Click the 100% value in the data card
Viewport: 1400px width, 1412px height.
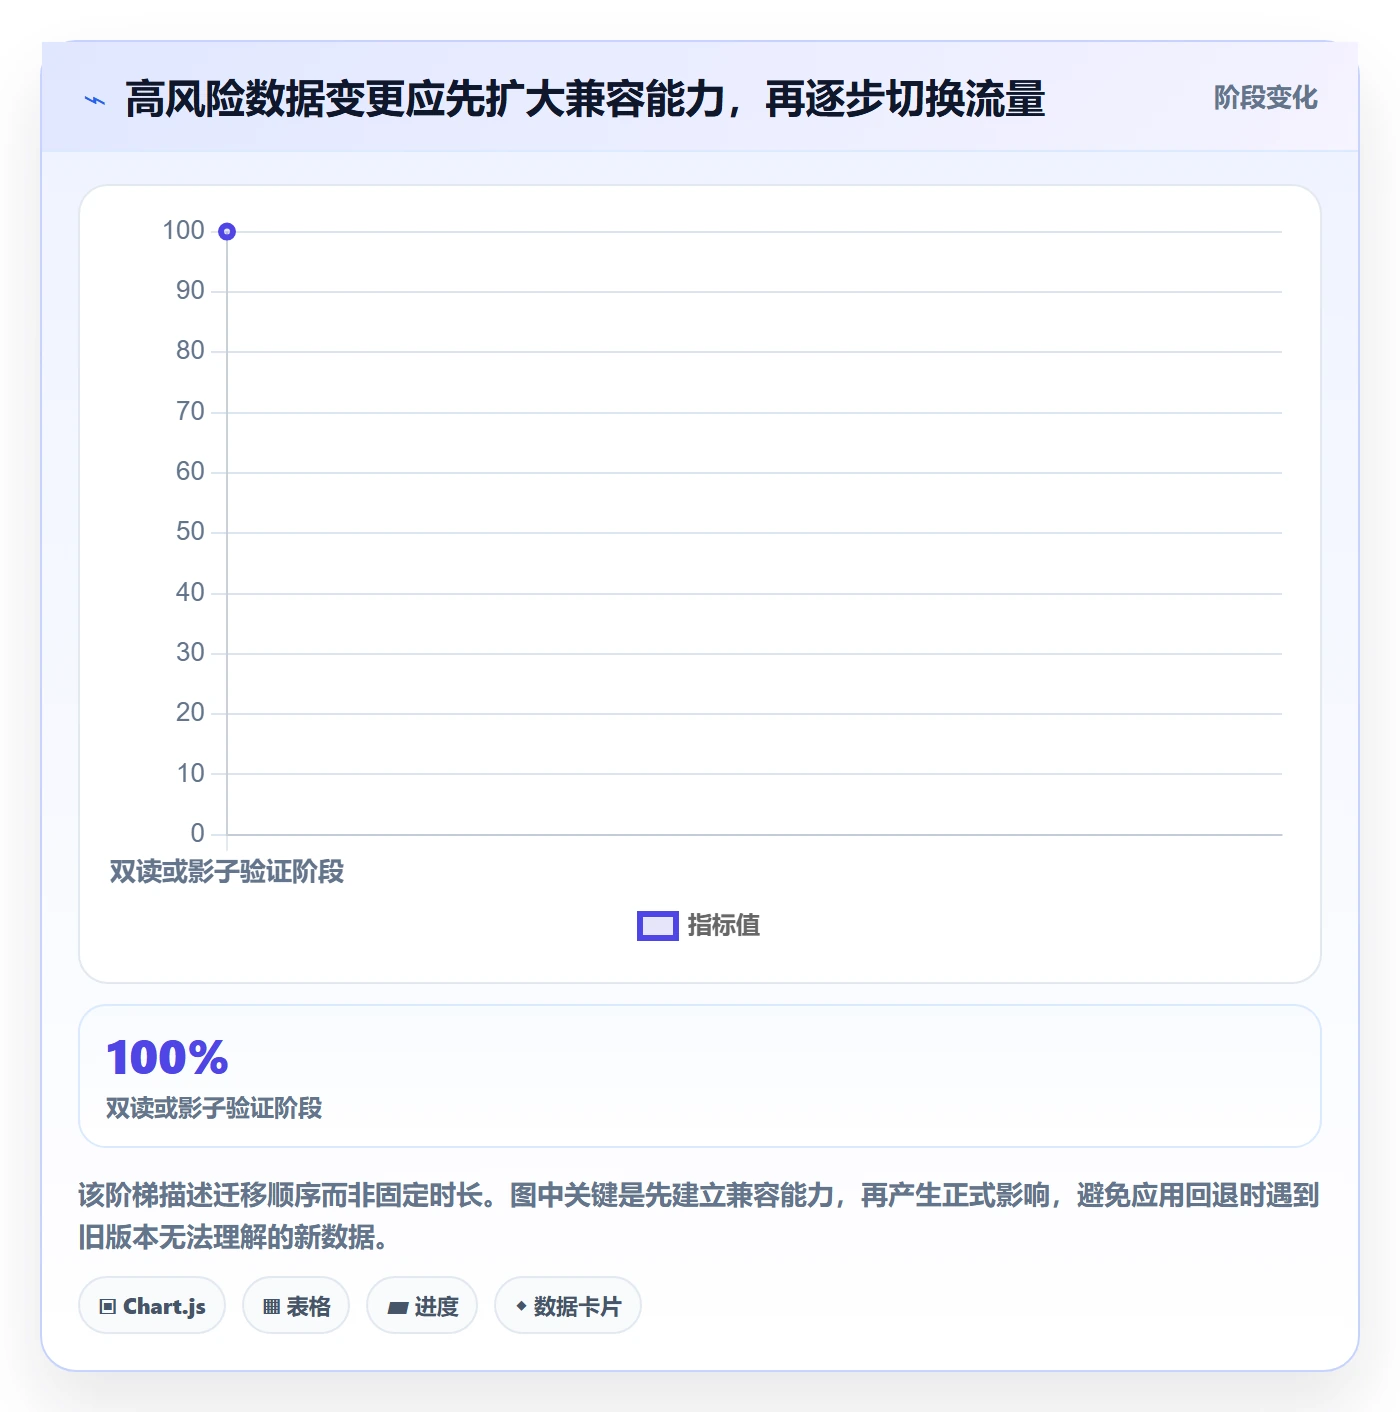(x=167, y=1058)
